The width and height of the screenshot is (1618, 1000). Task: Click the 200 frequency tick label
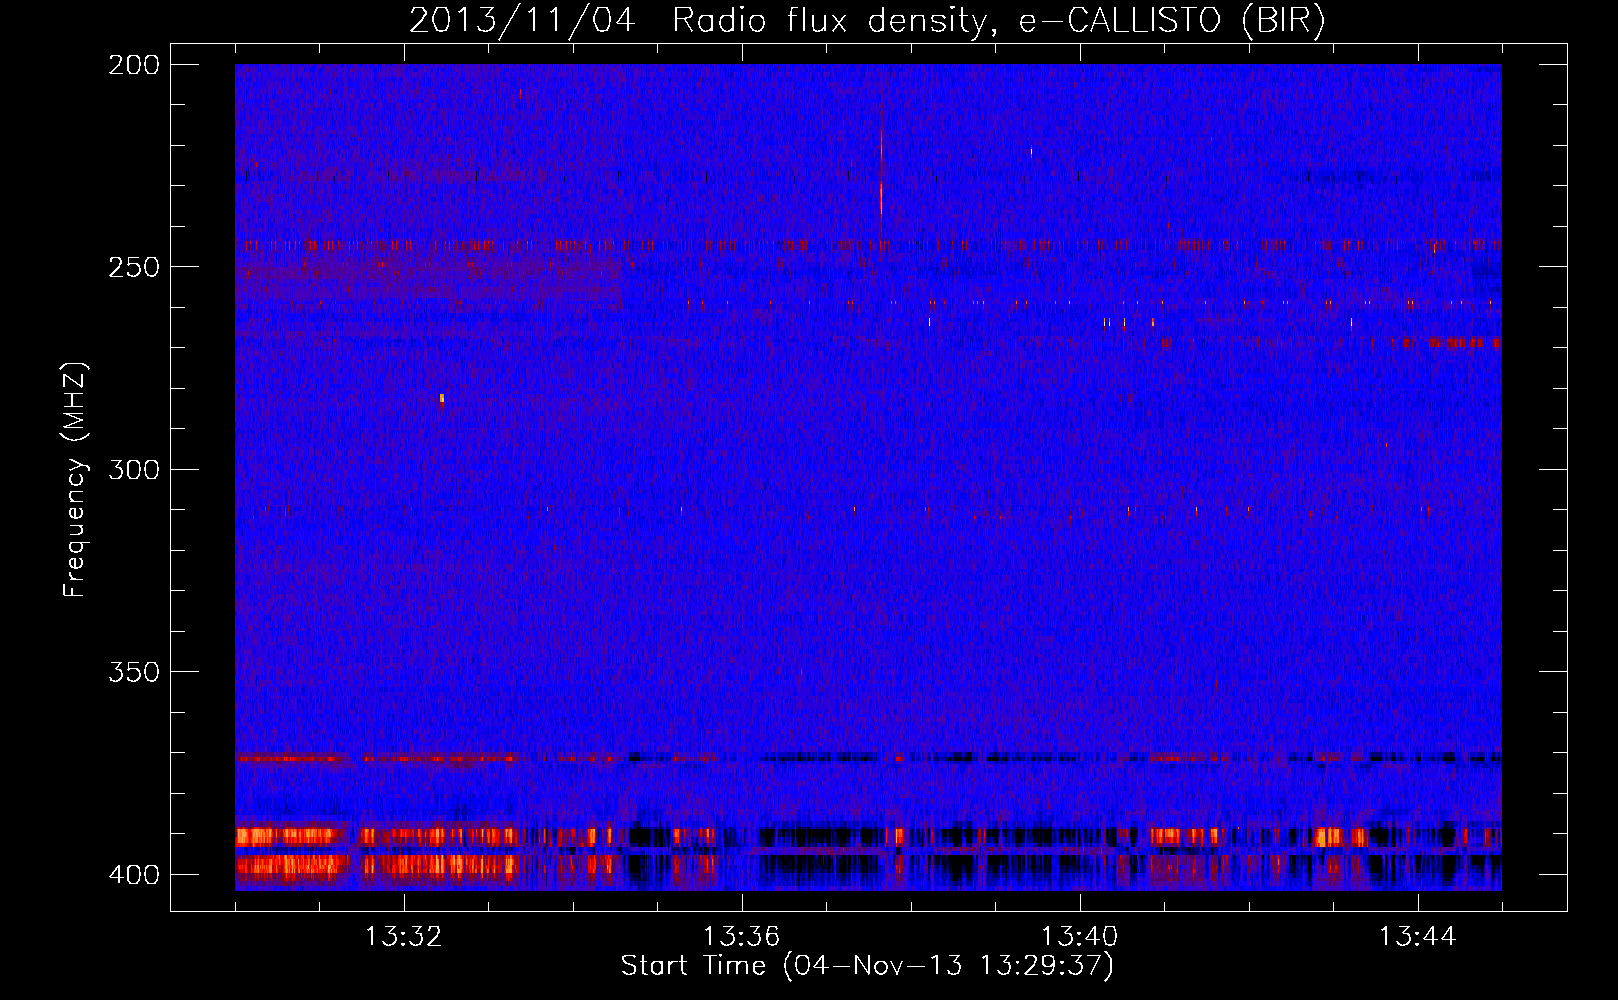point(133,65)
